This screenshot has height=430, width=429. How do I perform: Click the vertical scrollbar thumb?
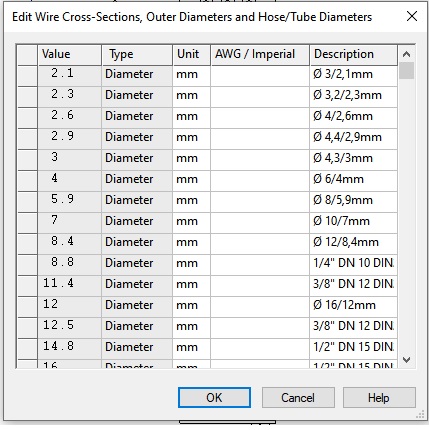[406, 70]
